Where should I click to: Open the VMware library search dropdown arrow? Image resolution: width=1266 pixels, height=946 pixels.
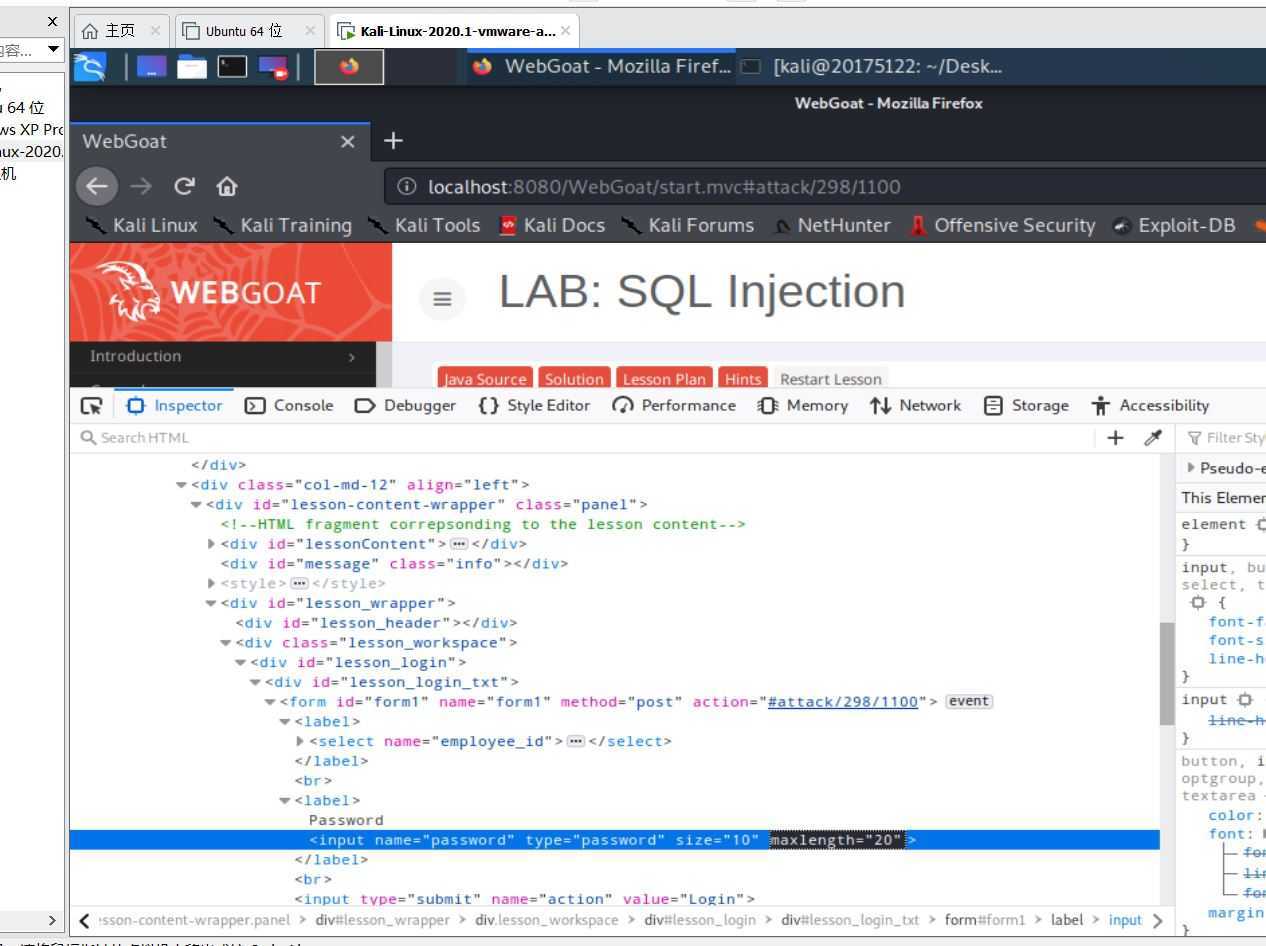coord(52,49)
